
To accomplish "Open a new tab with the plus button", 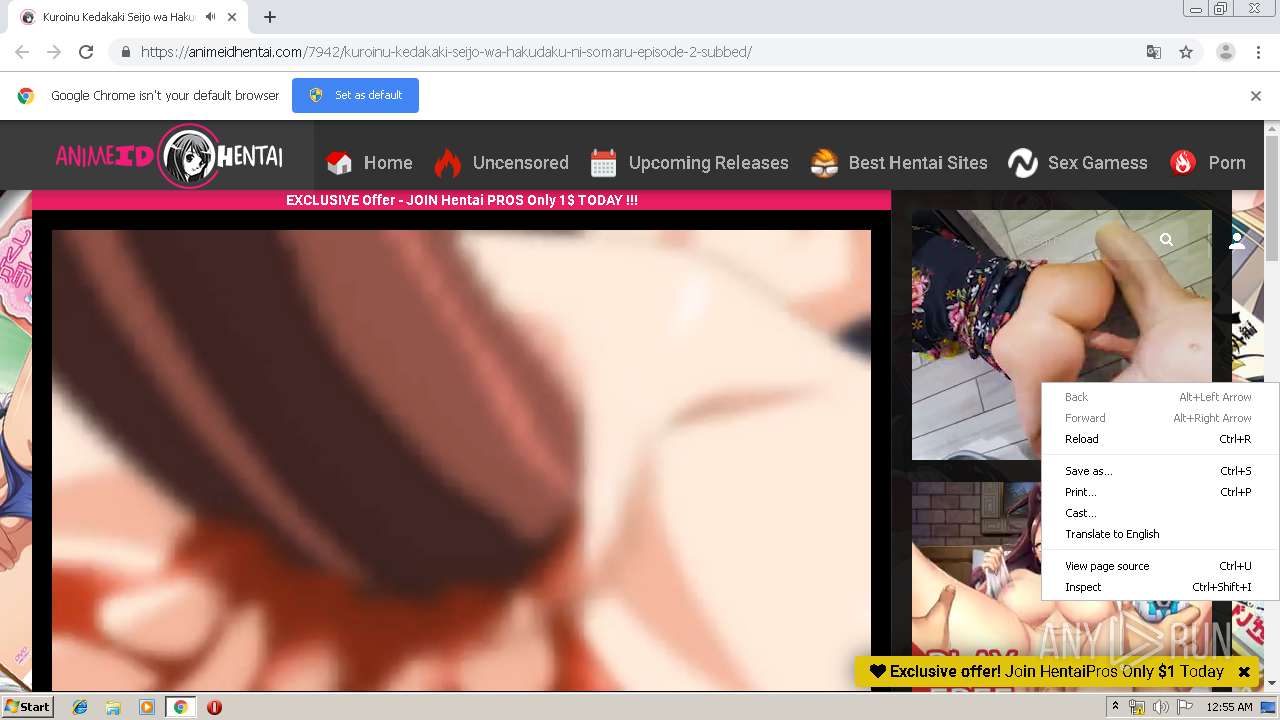I will tap(270, 17).
